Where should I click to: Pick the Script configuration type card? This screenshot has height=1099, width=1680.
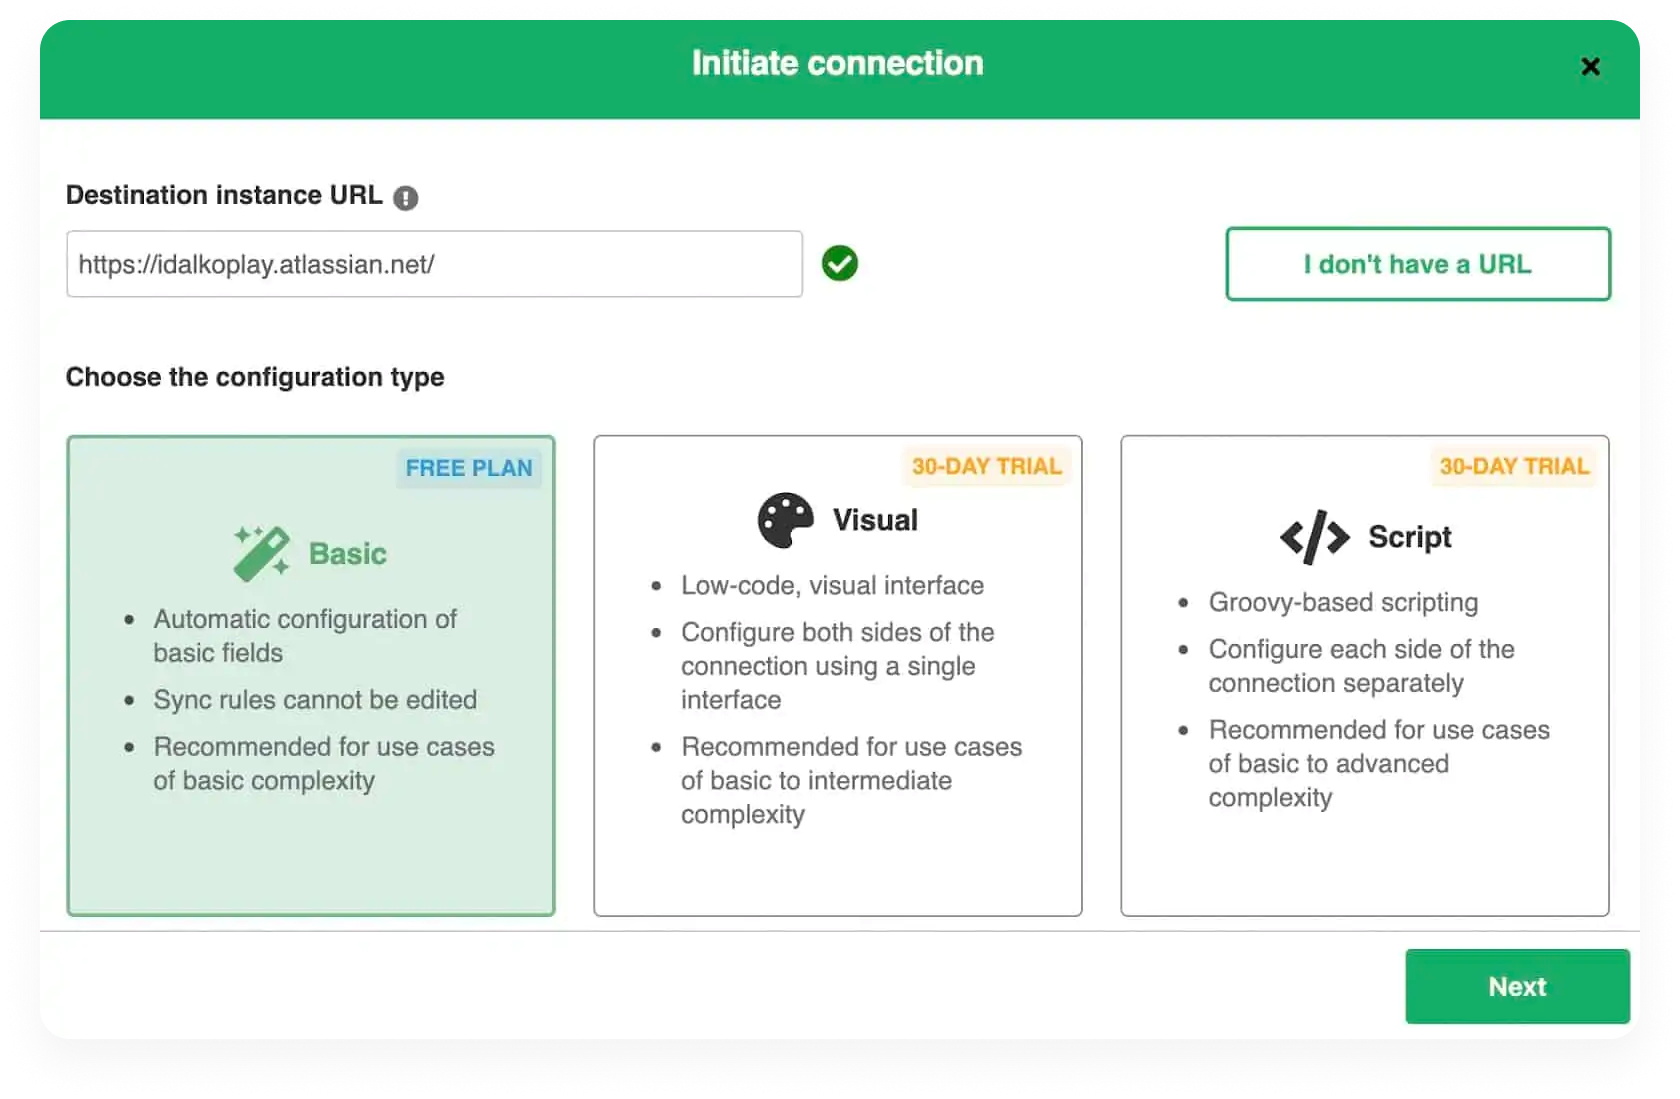point(1364,860)
